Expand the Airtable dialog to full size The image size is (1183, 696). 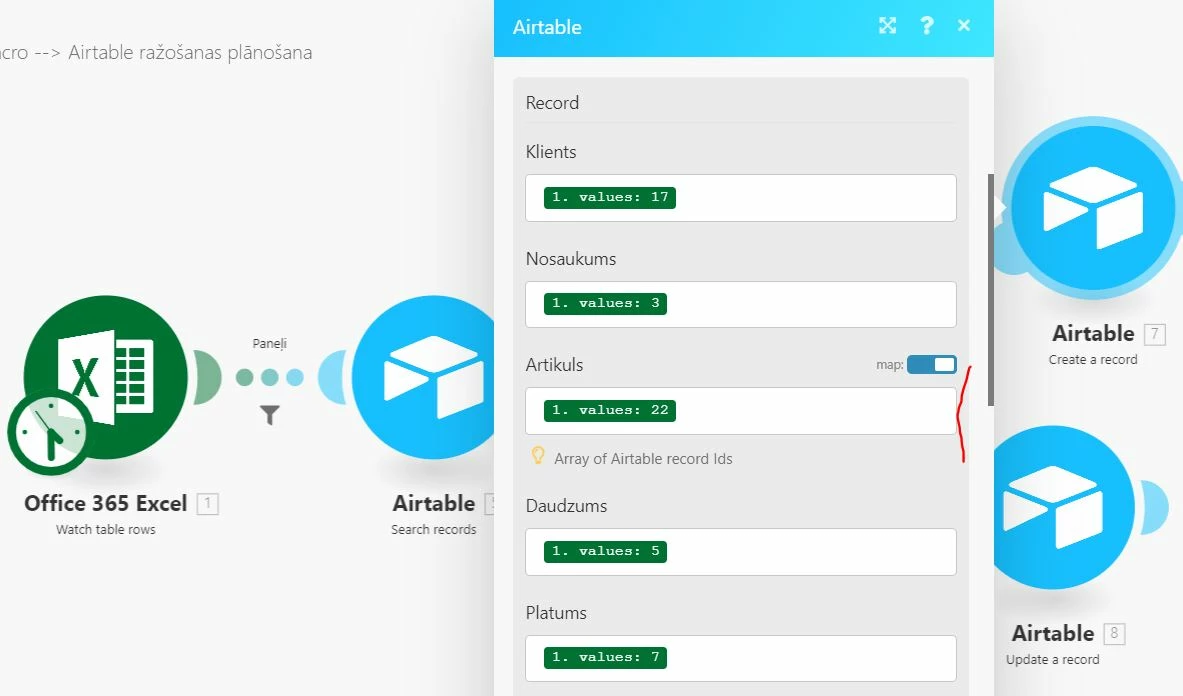[x=887, y=26]
